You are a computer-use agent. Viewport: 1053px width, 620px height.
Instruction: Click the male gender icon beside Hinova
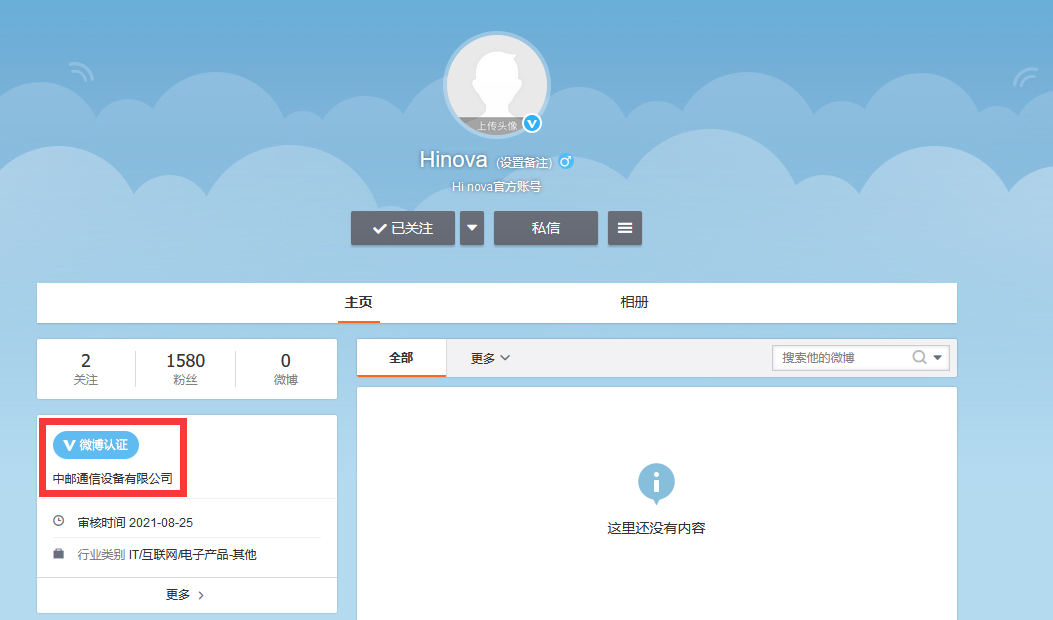tap(566, 161)
